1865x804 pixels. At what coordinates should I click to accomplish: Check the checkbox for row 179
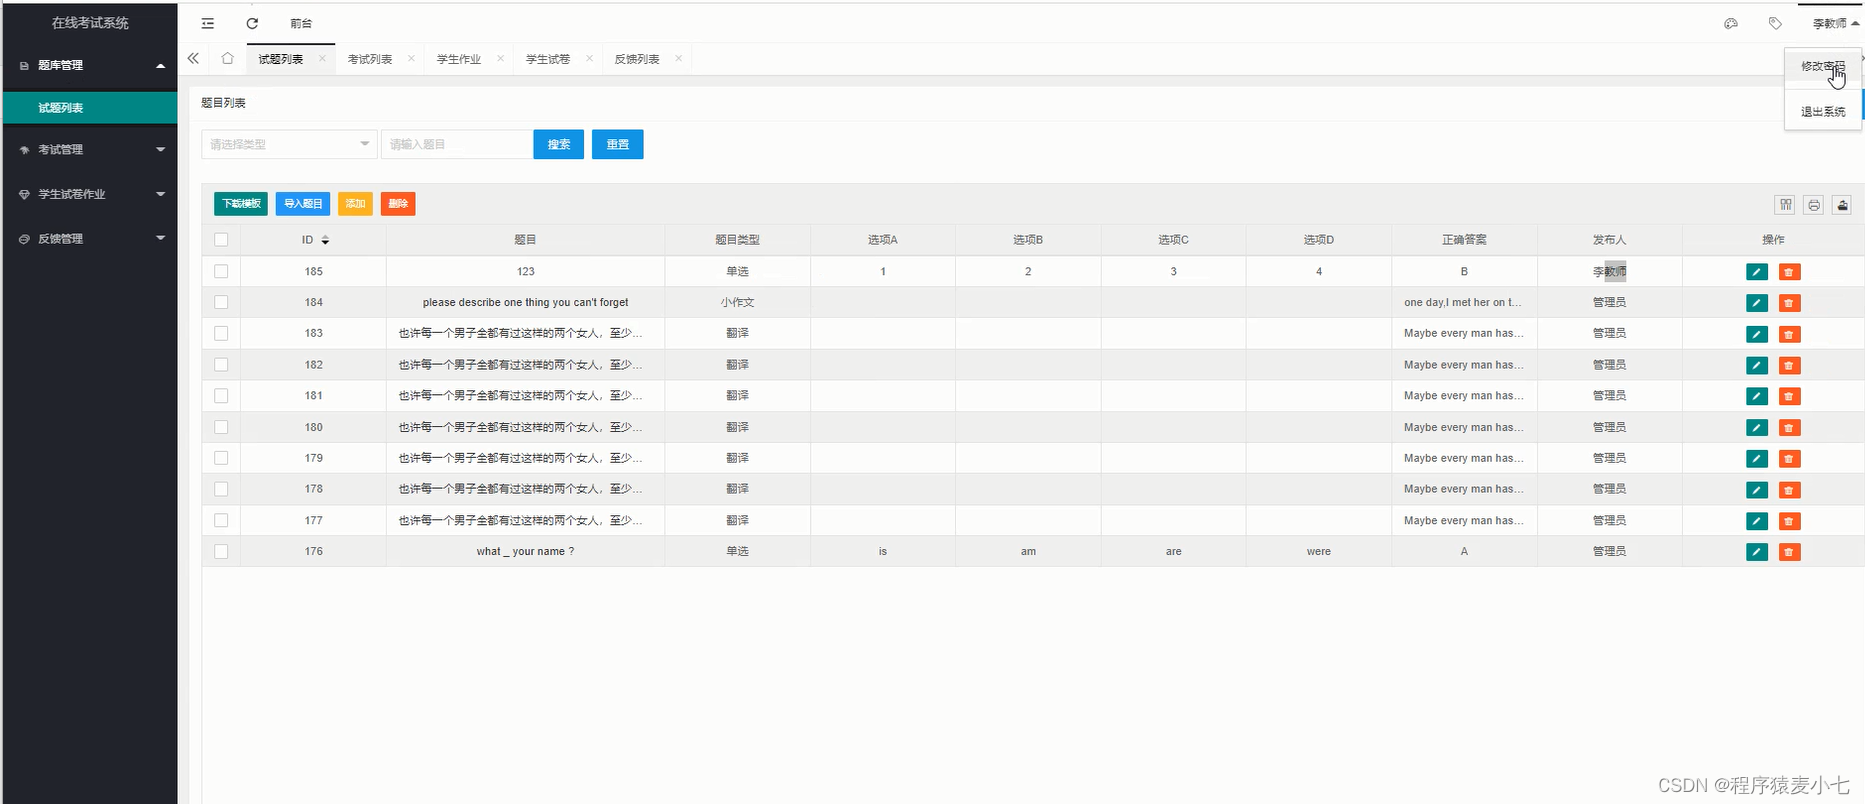pos(221,458)
